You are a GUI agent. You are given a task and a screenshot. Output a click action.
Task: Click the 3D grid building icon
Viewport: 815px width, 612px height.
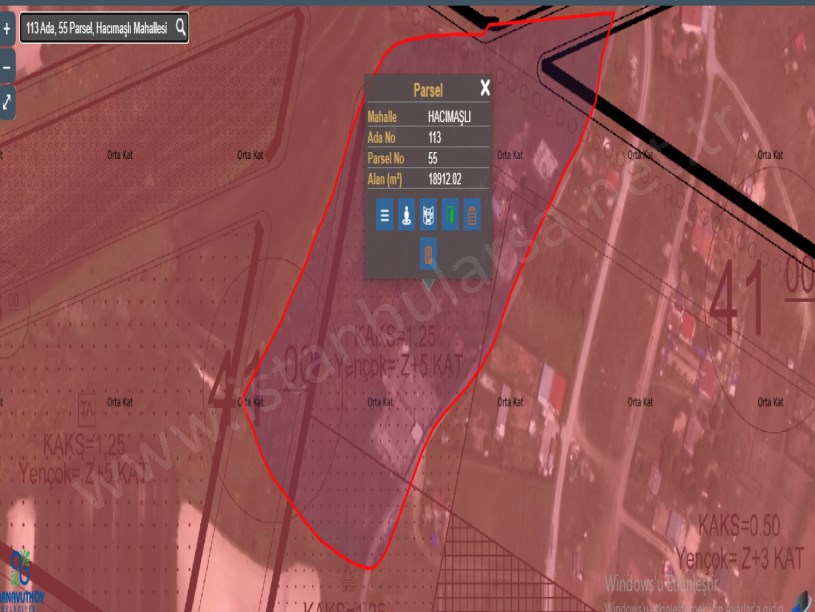[x=428, y=215]
